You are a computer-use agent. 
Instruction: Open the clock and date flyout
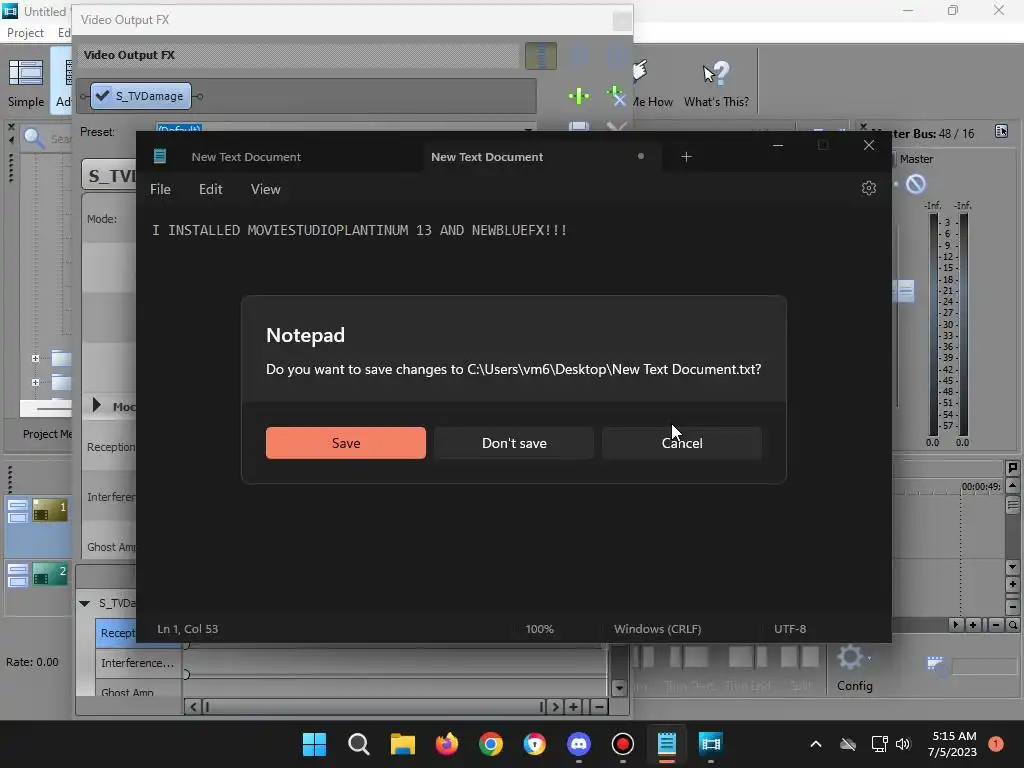click(953, 744)
